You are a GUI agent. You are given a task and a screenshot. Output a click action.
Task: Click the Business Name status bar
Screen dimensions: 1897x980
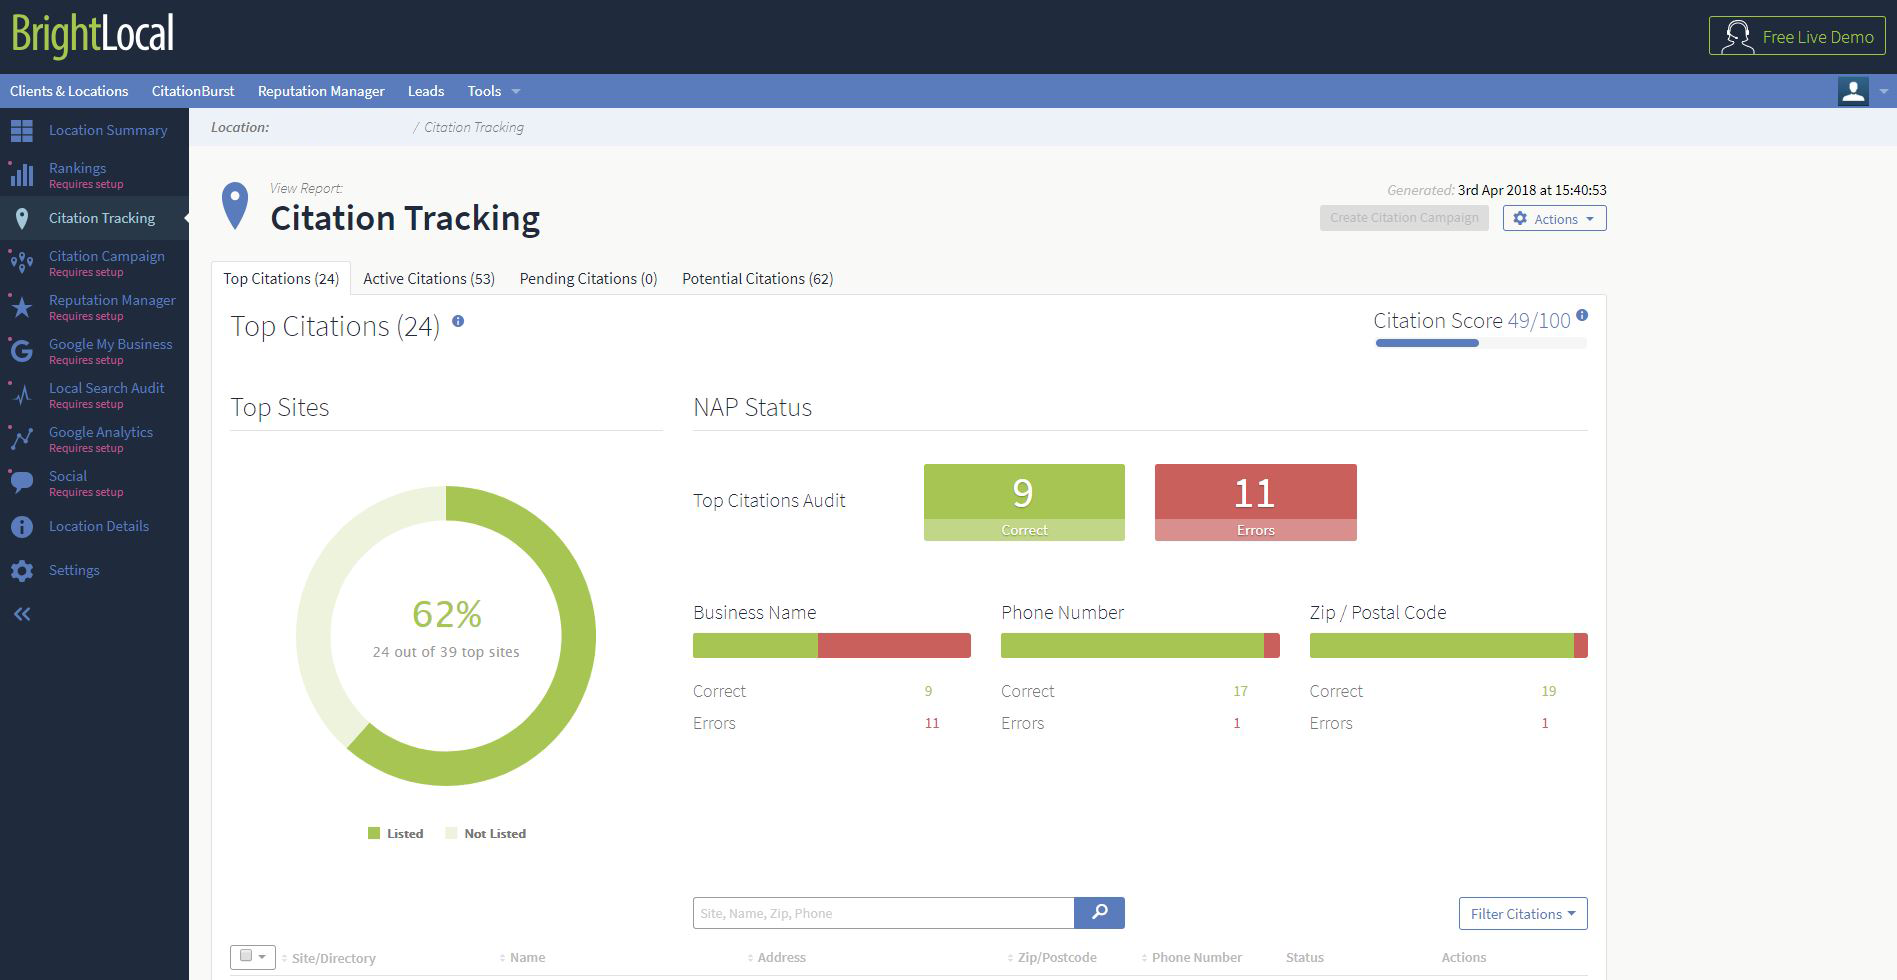coord(831,645)
